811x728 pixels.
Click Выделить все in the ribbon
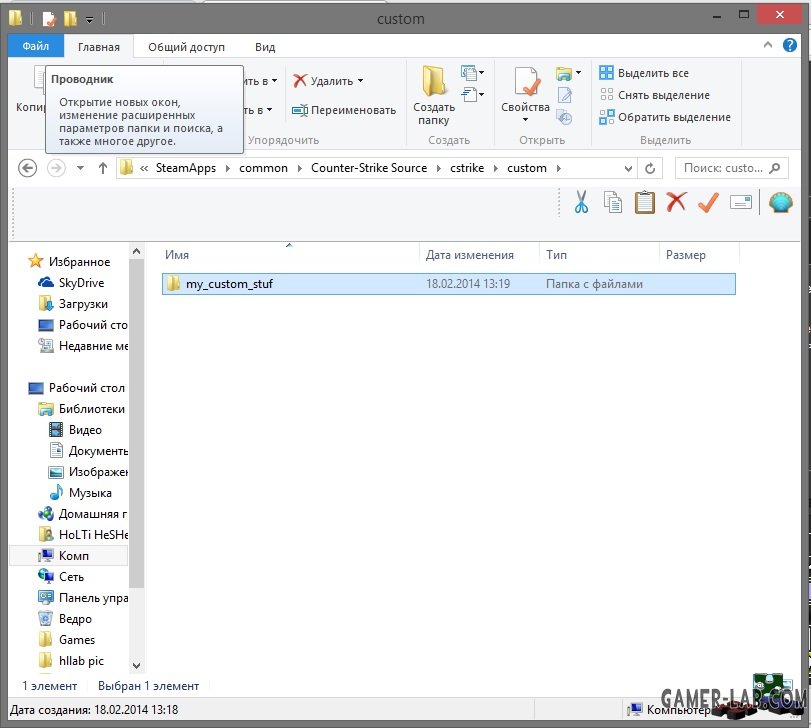point(644,73)
